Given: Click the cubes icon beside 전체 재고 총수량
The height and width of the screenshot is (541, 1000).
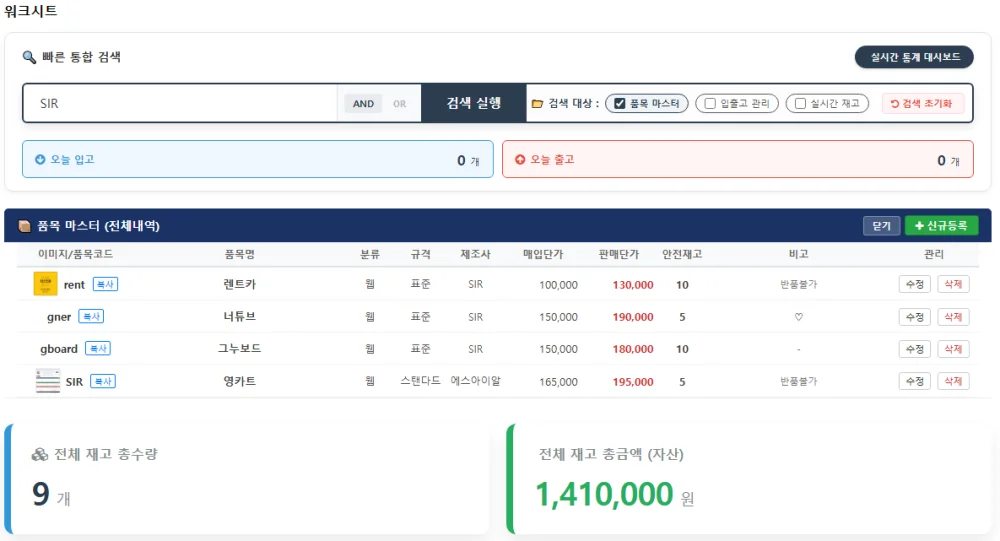Looking at the screenshot, I should [40, 454].
